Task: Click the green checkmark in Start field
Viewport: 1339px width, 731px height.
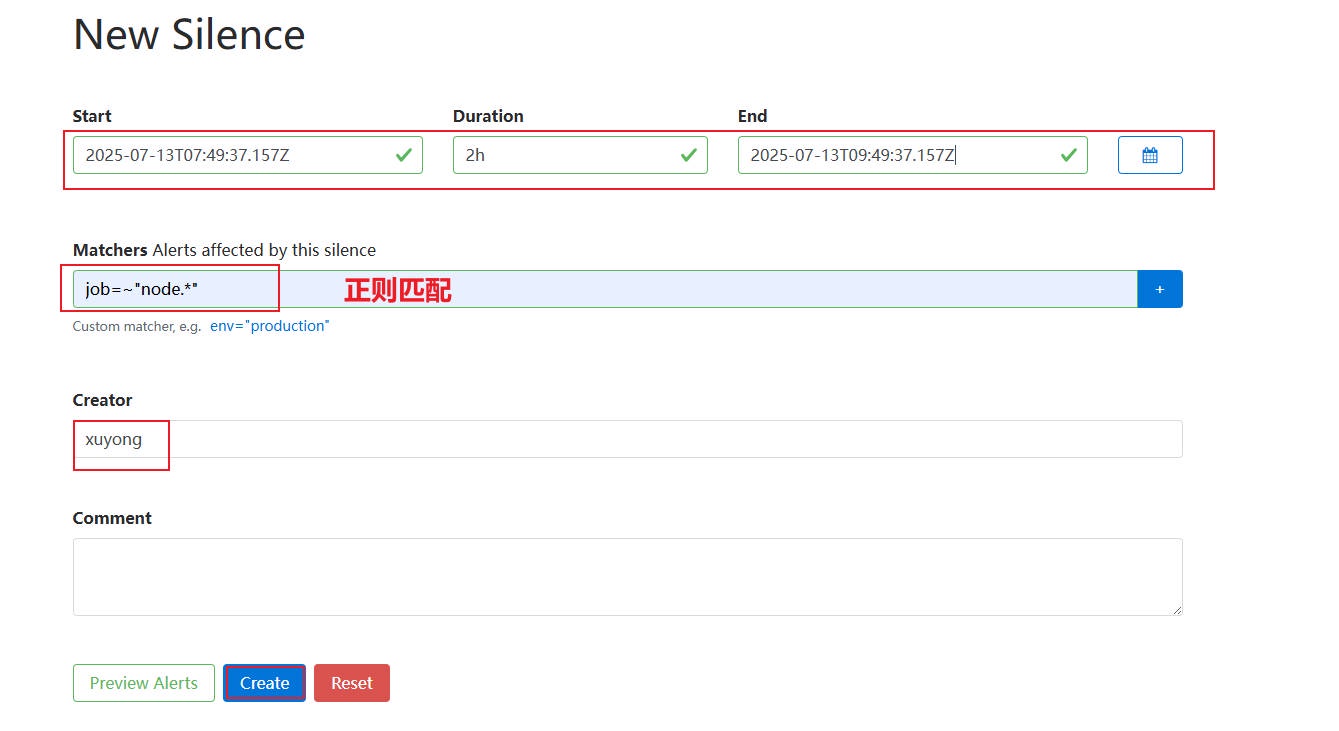Action: (403, 155)
